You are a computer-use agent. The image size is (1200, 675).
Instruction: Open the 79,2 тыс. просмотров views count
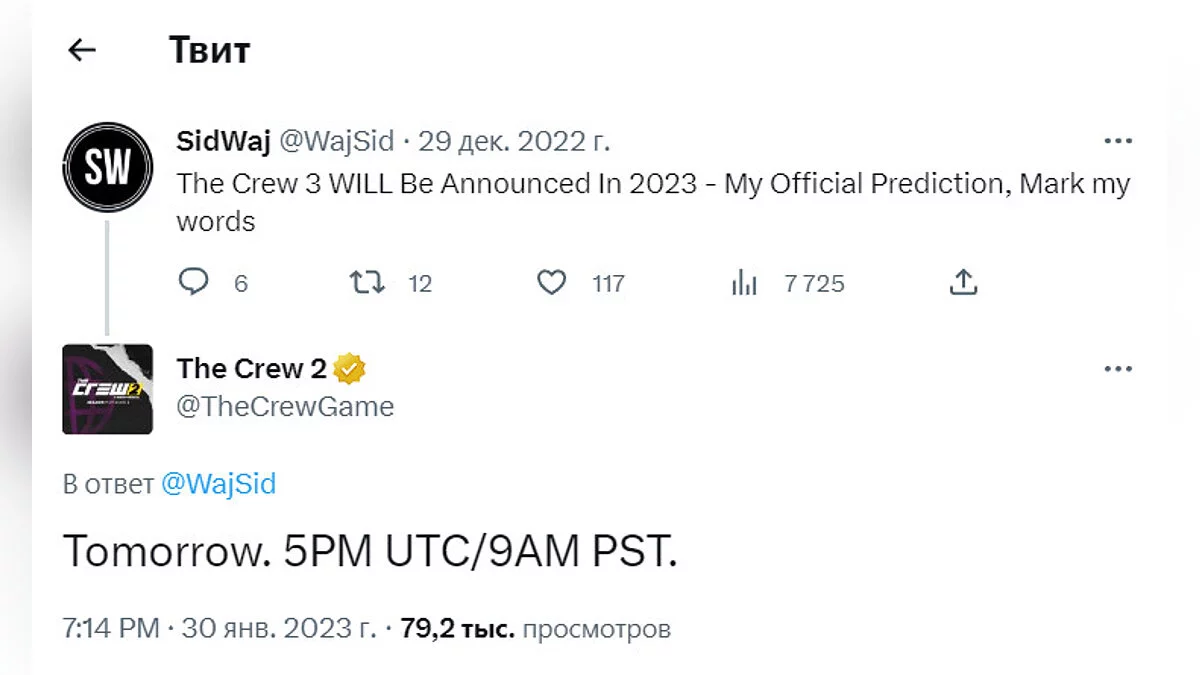(535, 629)
